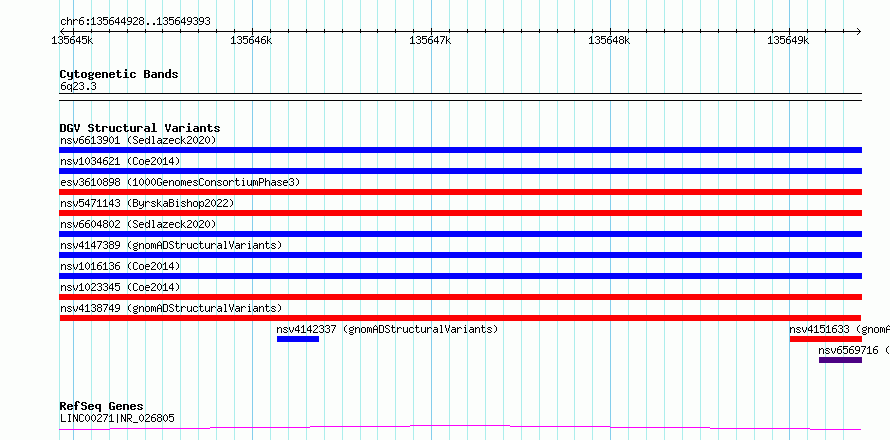
Task: Select the blue bar under nsv4147389
Action: point(461,255)
